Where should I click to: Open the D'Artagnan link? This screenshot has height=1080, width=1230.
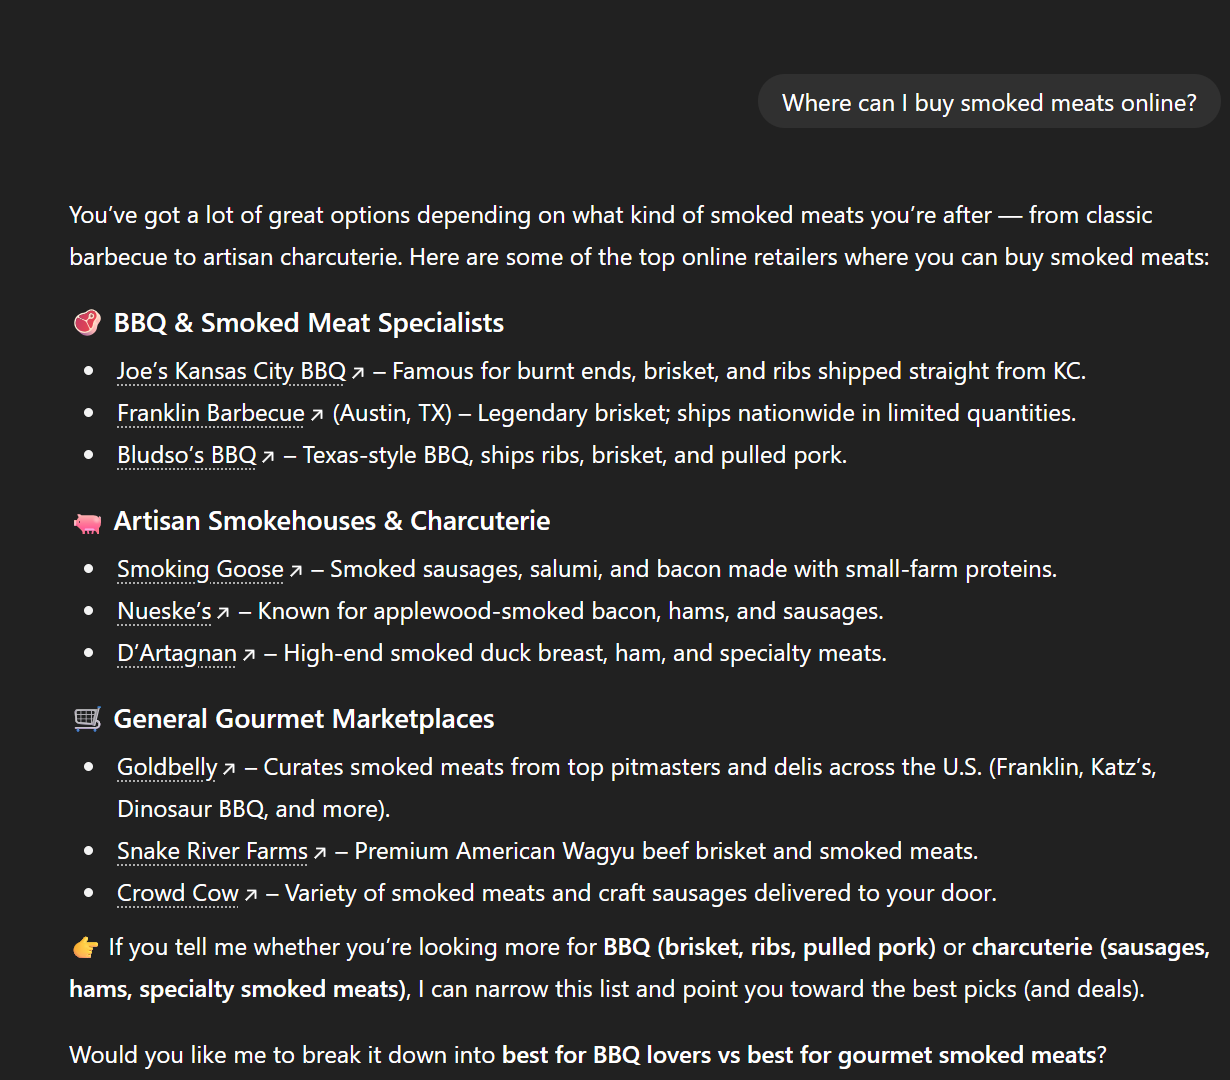point(177,654)
